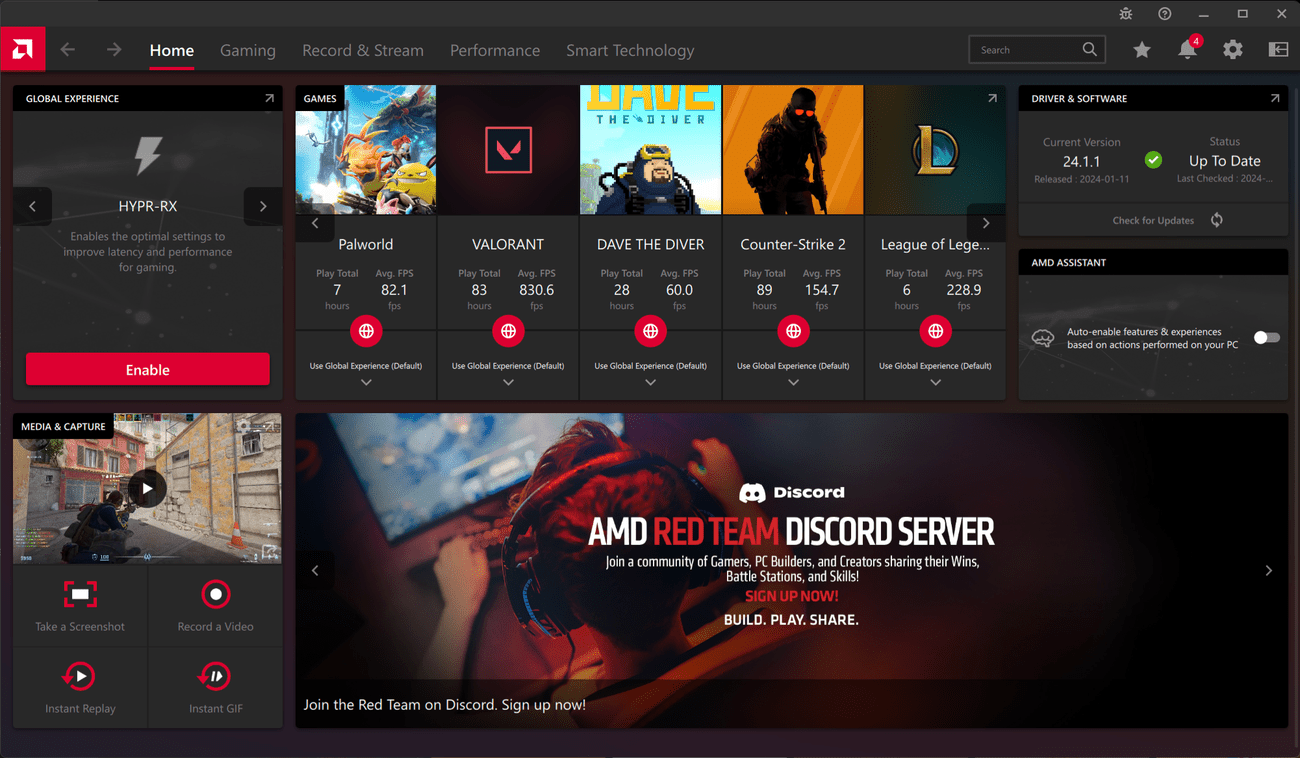Start recording with Record a Video icon

[215, 595]
